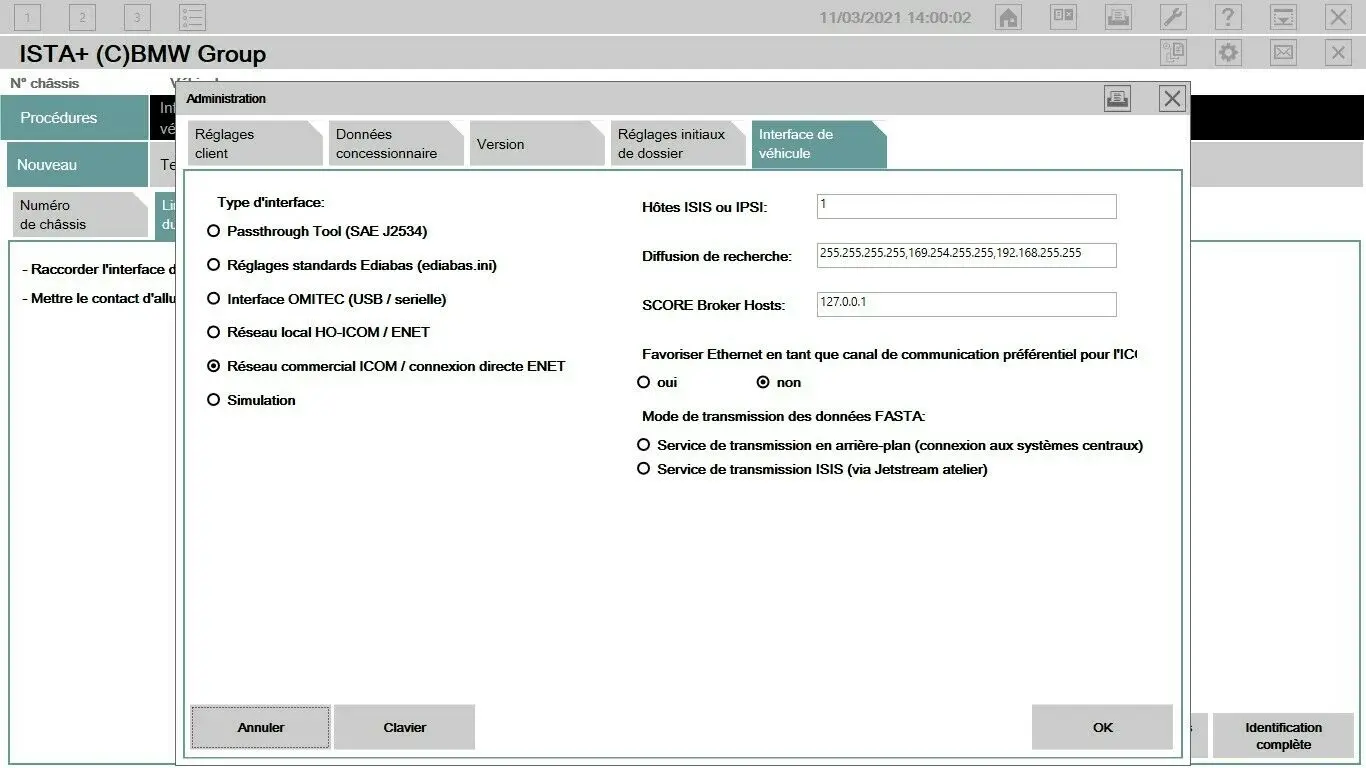This screenshot has width=1366, height=768.
Task: Open the dual-page display icon in top bar
Action: (1063, 17)
